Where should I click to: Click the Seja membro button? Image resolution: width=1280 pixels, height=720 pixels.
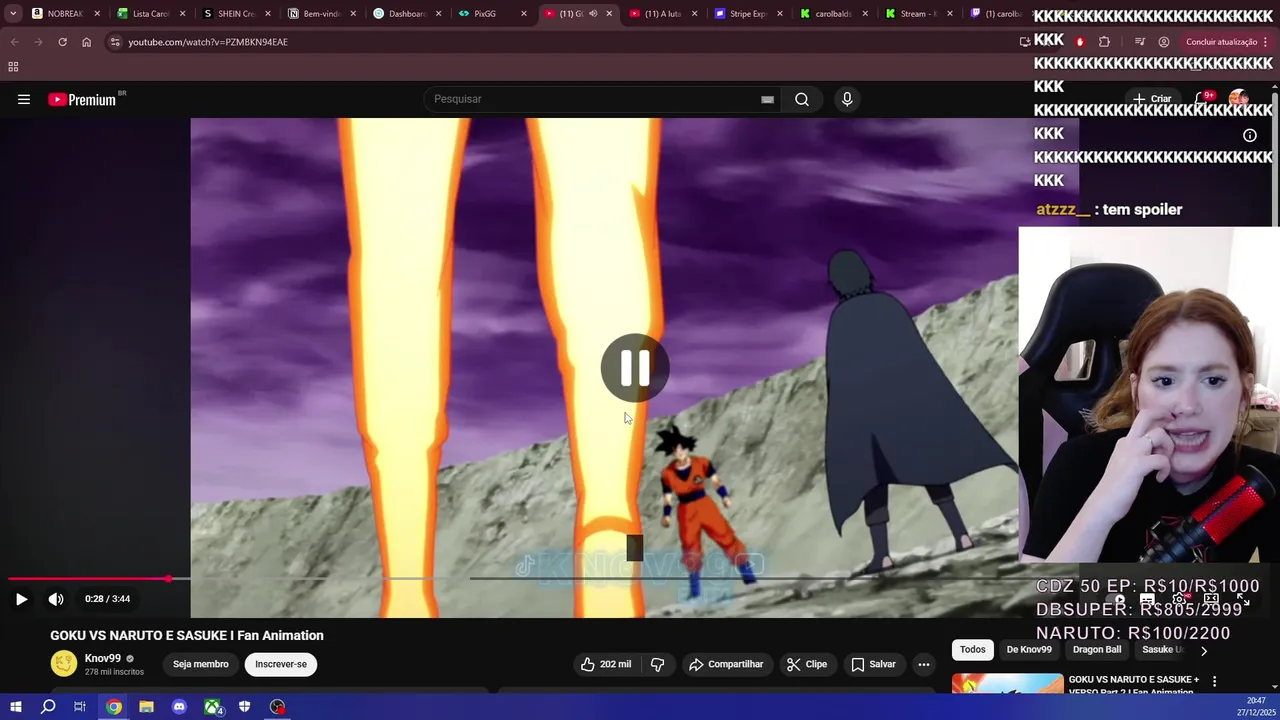click(201, 664)
